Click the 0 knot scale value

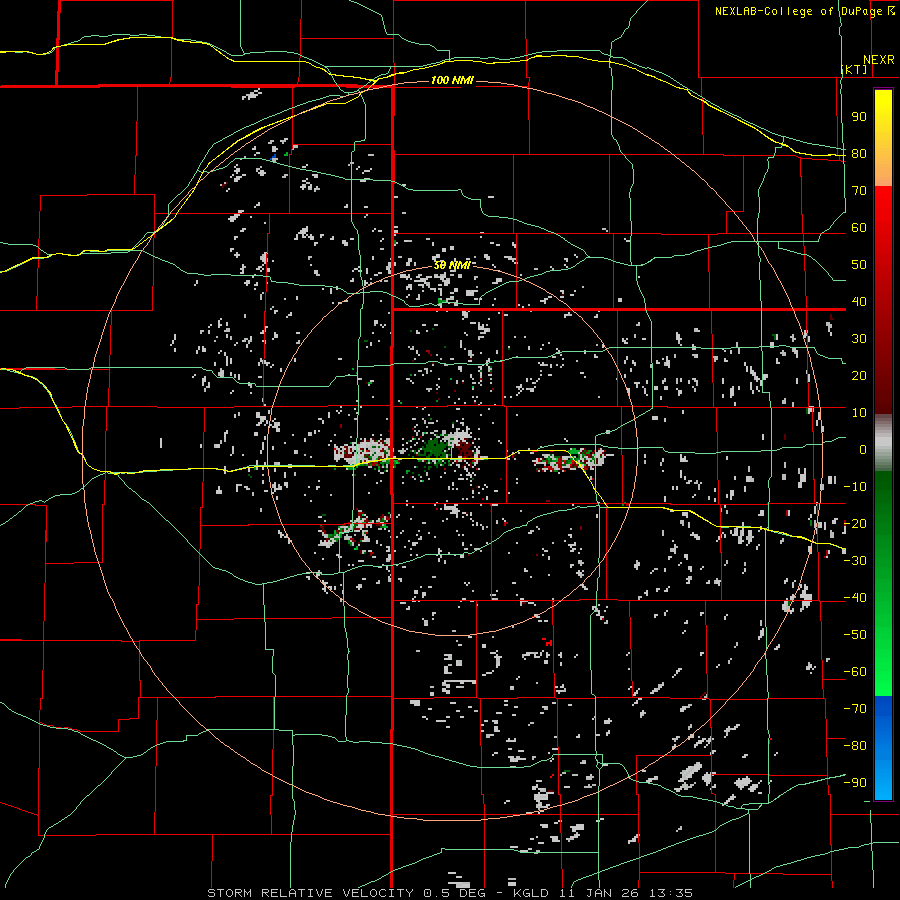(863, 449)
